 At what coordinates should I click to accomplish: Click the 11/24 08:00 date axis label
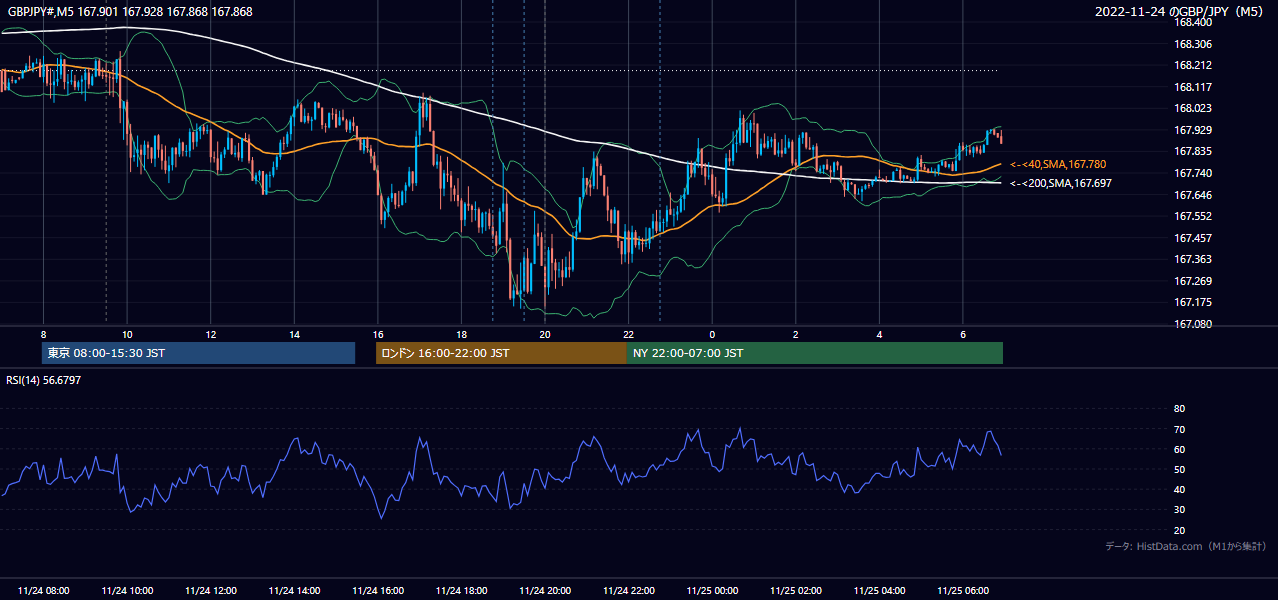point(43,591)
